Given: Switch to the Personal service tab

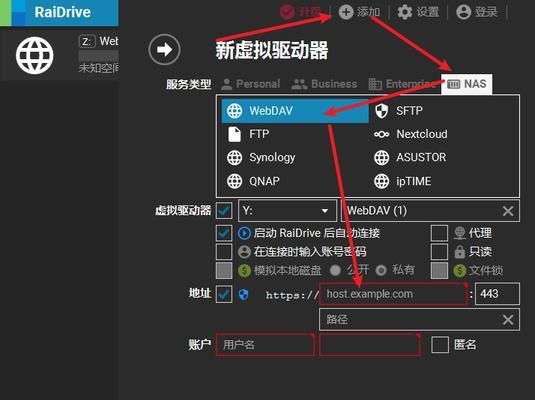Looking at the screenshot, I should [250, 84].
